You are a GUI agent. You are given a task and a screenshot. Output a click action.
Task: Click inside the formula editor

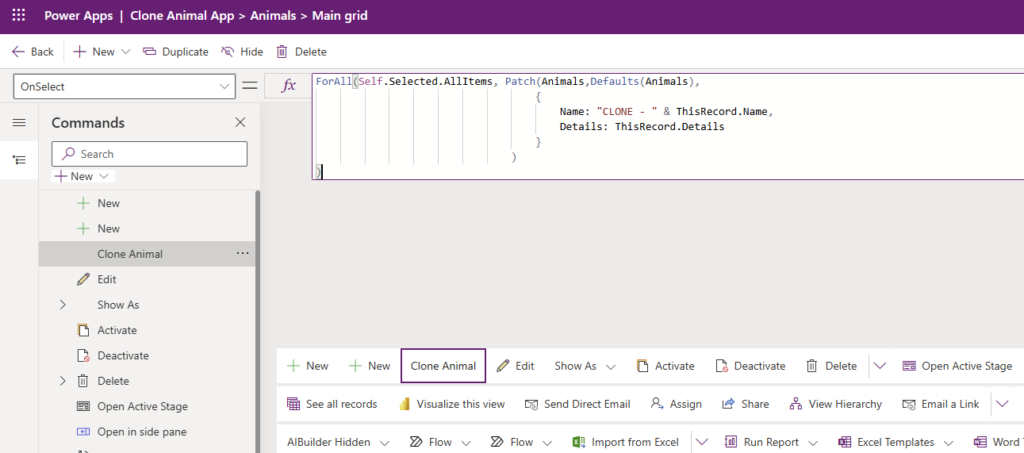tap(667, 126)
